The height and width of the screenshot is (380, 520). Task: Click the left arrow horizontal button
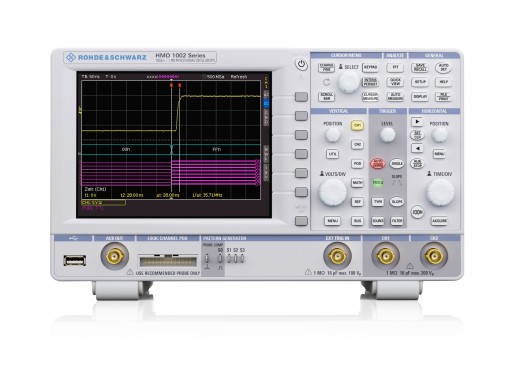coord(417,148)
